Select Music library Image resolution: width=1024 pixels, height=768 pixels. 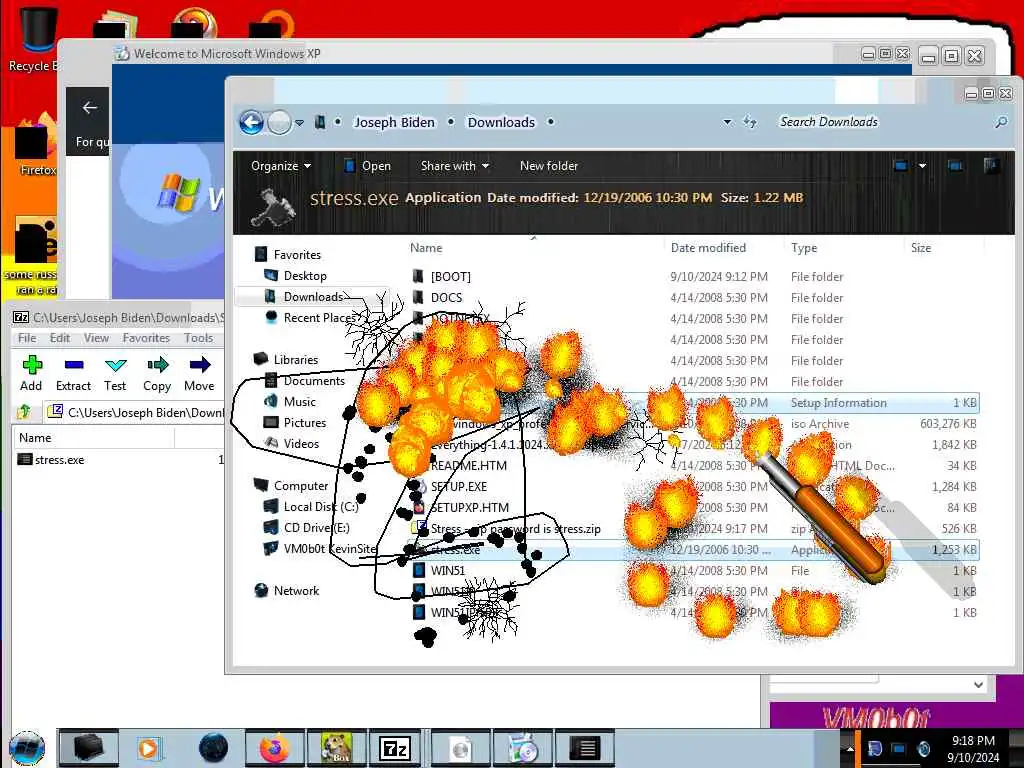click(x=291, y=402)
